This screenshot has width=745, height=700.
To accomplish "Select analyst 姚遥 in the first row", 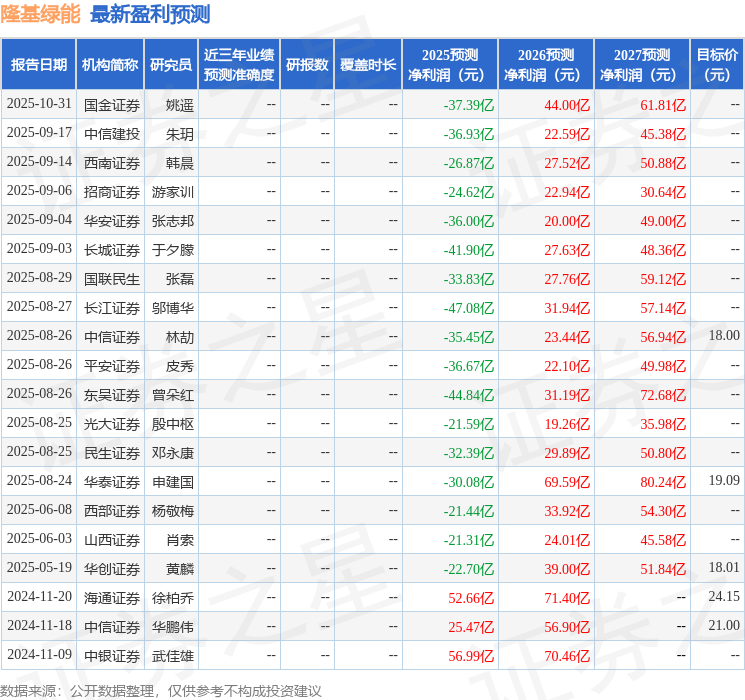I will [180, 104].
